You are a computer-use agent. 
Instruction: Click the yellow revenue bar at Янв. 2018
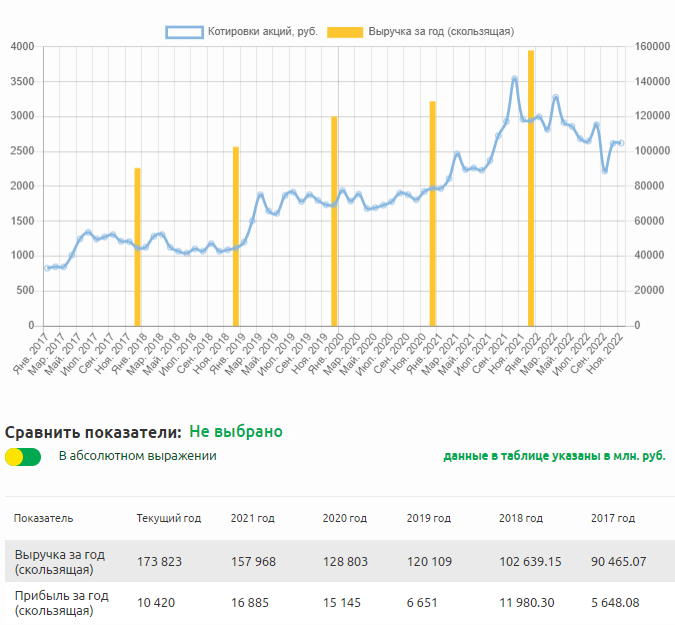point(138,246)
